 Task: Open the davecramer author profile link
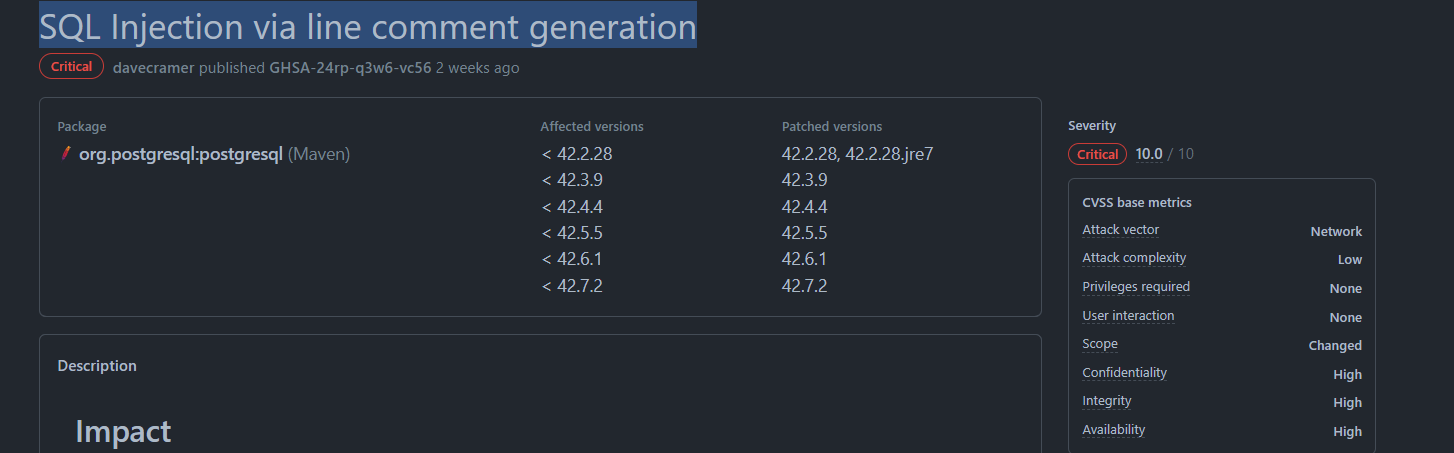[154, 68]
